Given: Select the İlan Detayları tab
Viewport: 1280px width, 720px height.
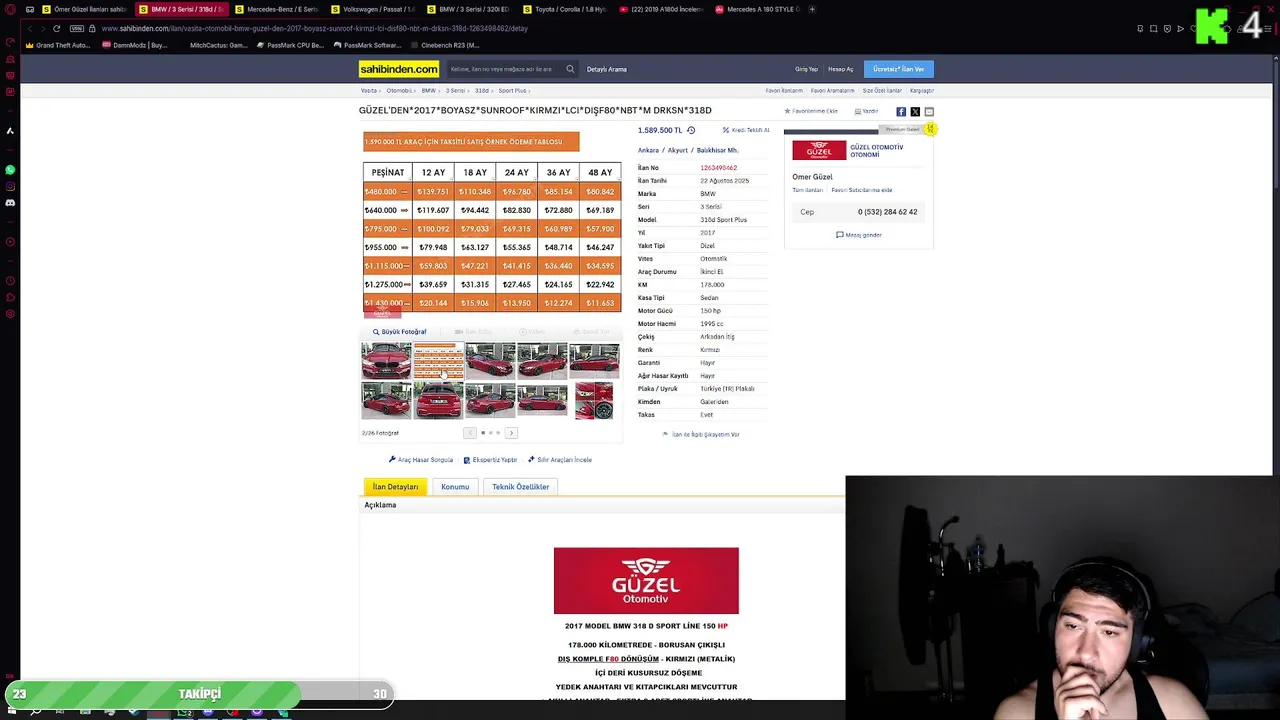Looking at the screenshot, I should 395,487.
